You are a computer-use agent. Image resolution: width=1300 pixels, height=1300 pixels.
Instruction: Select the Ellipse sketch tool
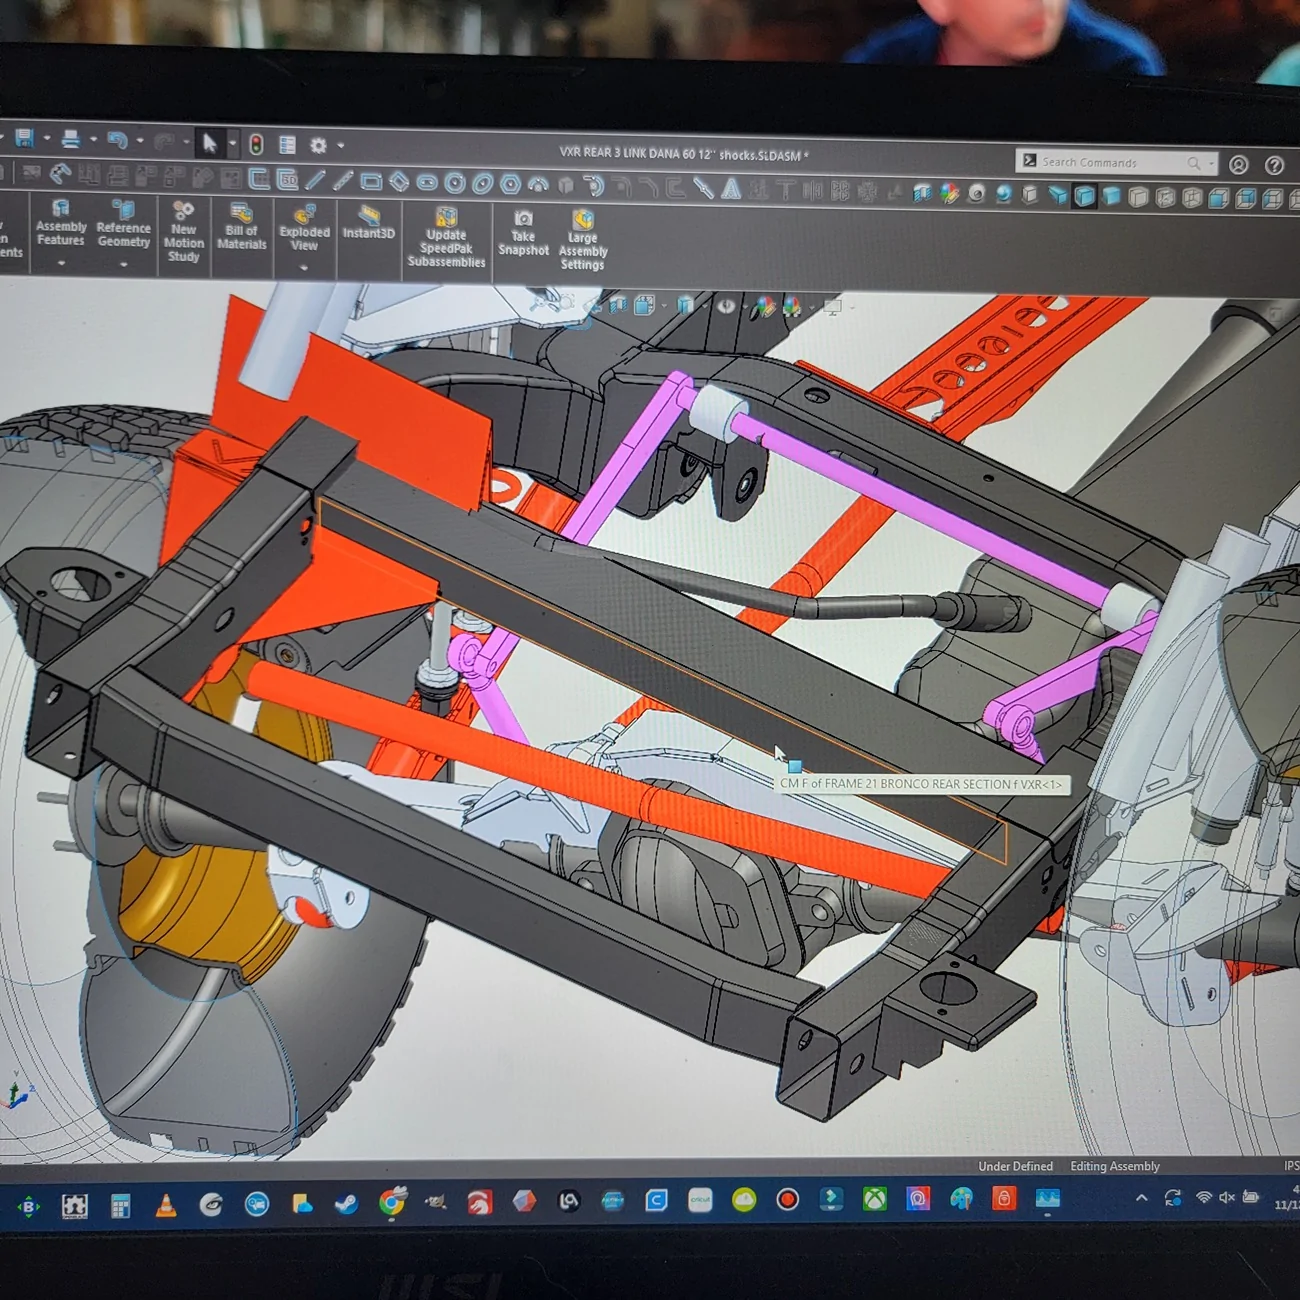pyautogui.click(x=482, y=184)
